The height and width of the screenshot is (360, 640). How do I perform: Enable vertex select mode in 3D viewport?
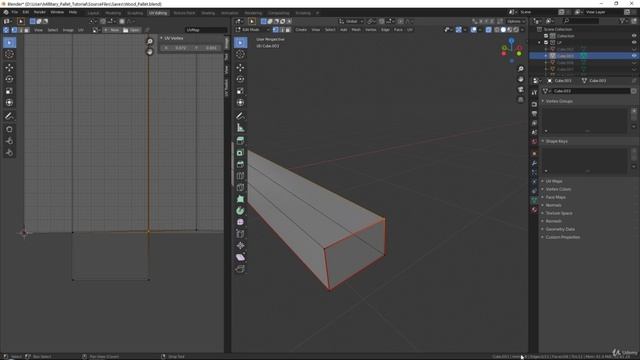click(276, 30)
